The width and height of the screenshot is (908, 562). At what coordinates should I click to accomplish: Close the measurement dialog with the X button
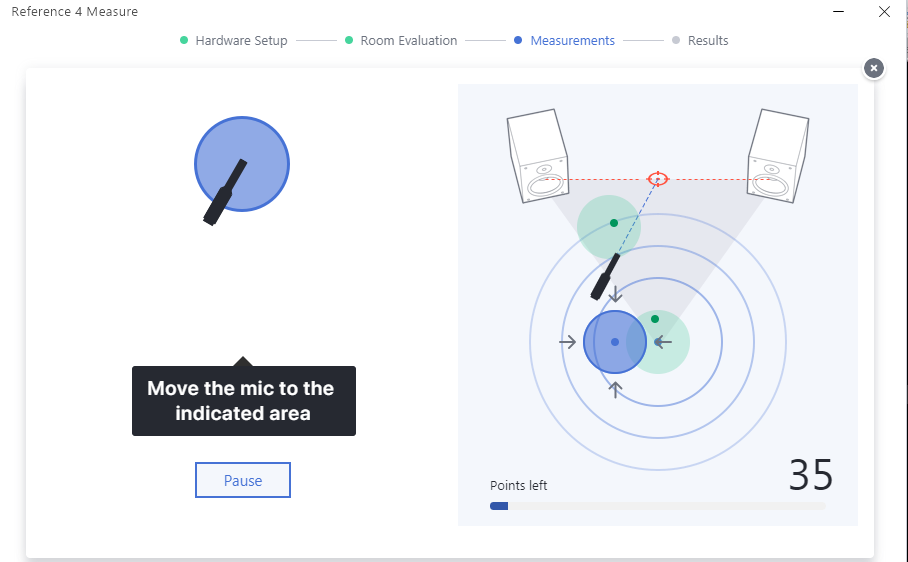(x=874, y=68)
